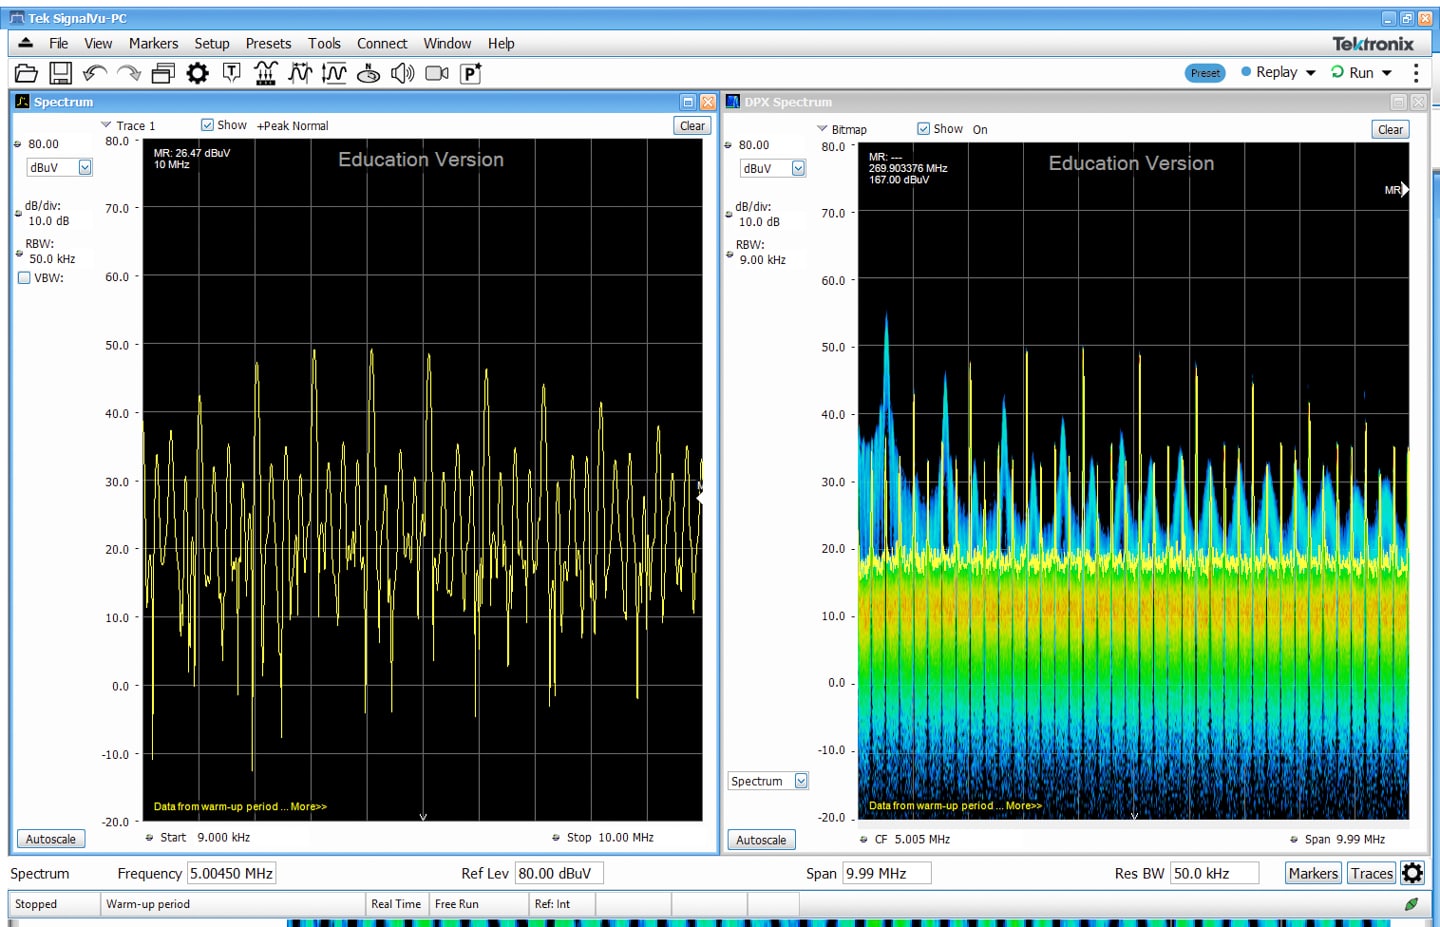Expand the Run dropdown arrow
Screen dimensions: 1440x927
(1386, 73)
